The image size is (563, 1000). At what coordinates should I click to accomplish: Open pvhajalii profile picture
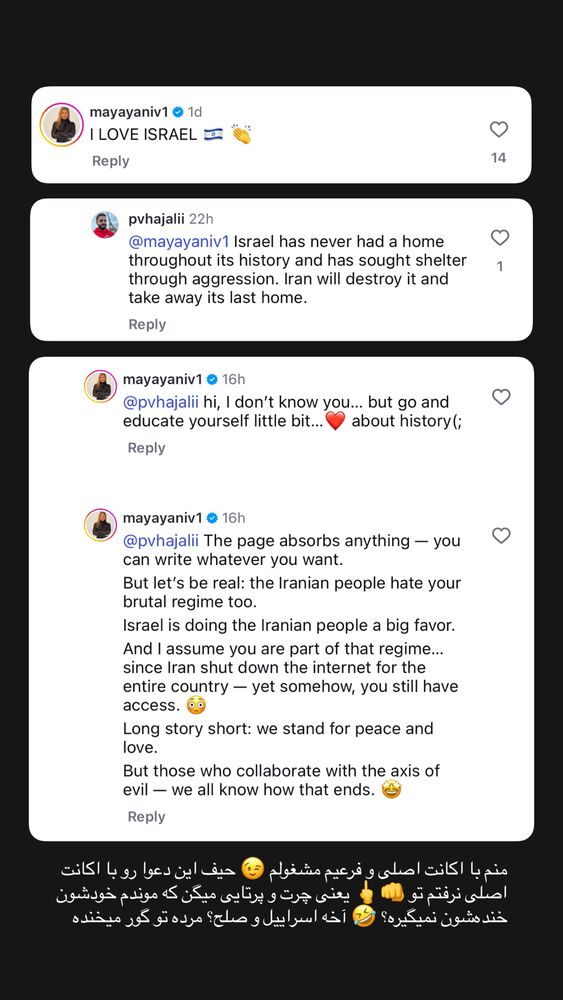coord(105,225)
